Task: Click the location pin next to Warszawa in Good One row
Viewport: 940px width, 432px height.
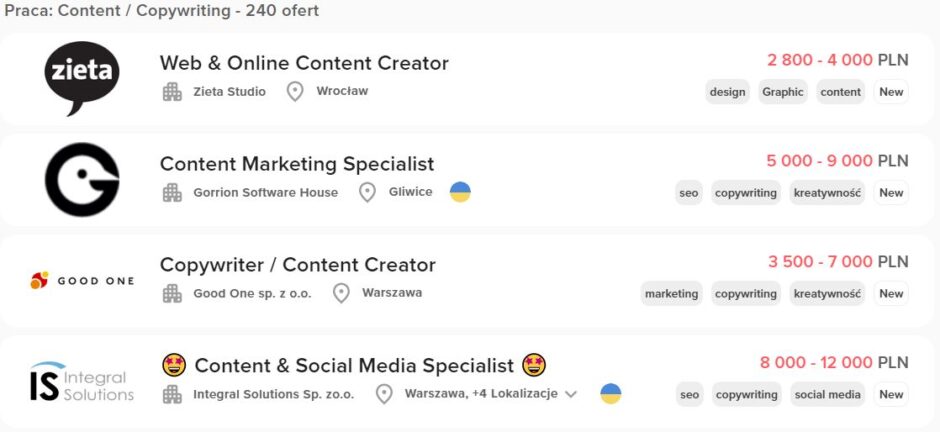Action: coord(341,294)
